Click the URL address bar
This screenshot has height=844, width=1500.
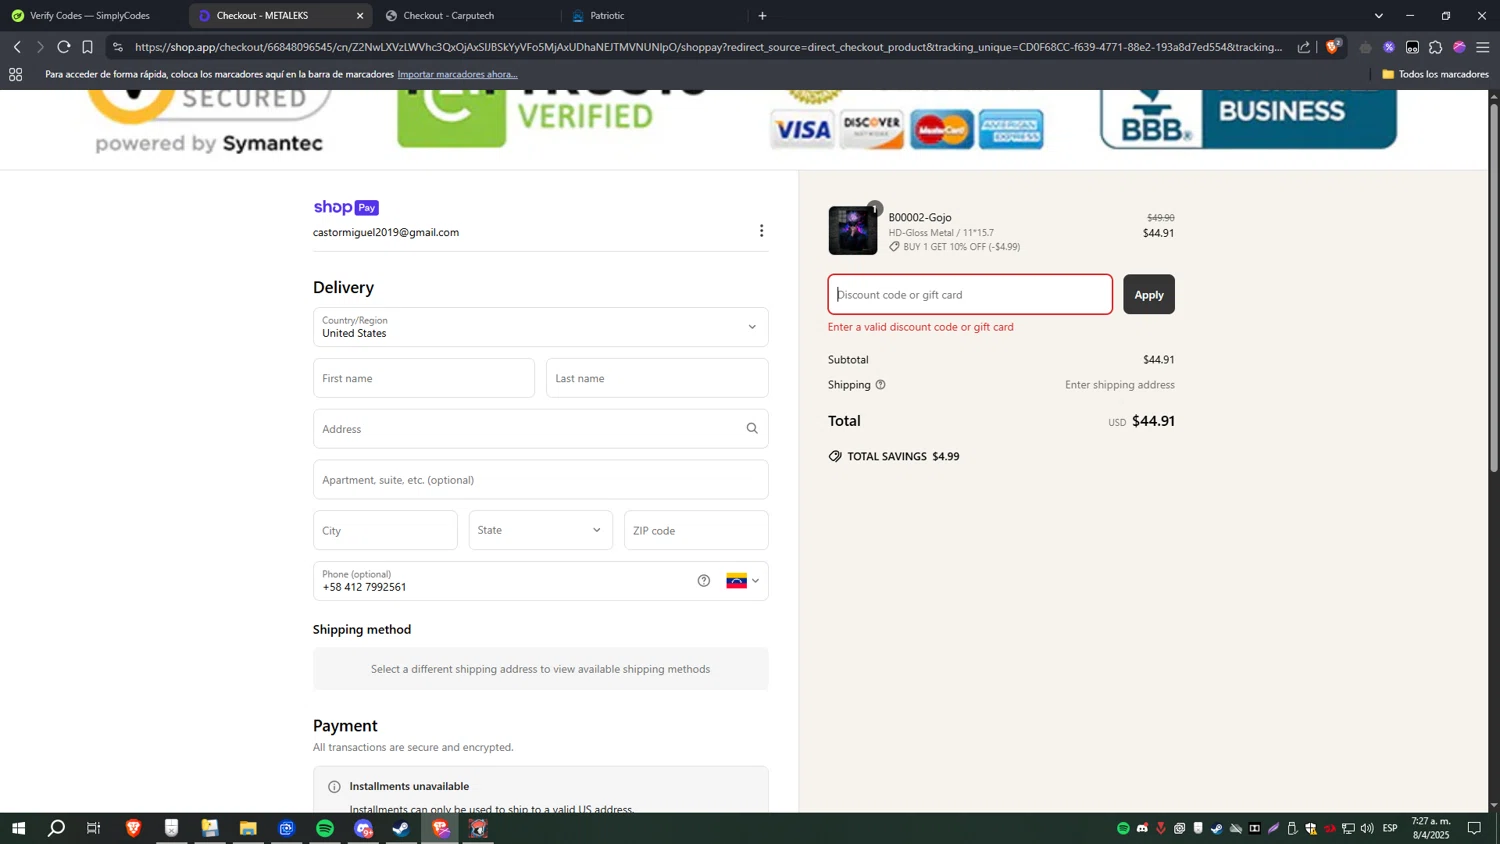(x=708, y=47)
